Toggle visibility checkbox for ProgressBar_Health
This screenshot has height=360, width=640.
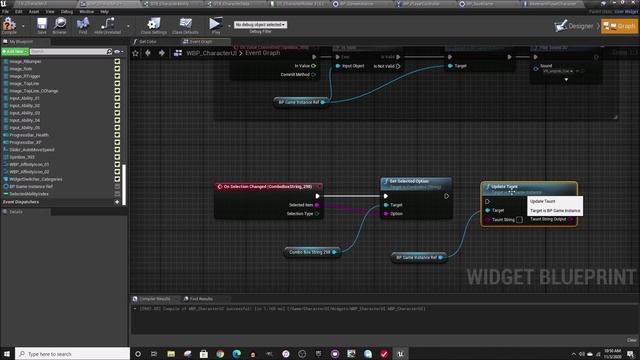coord(117,135)
